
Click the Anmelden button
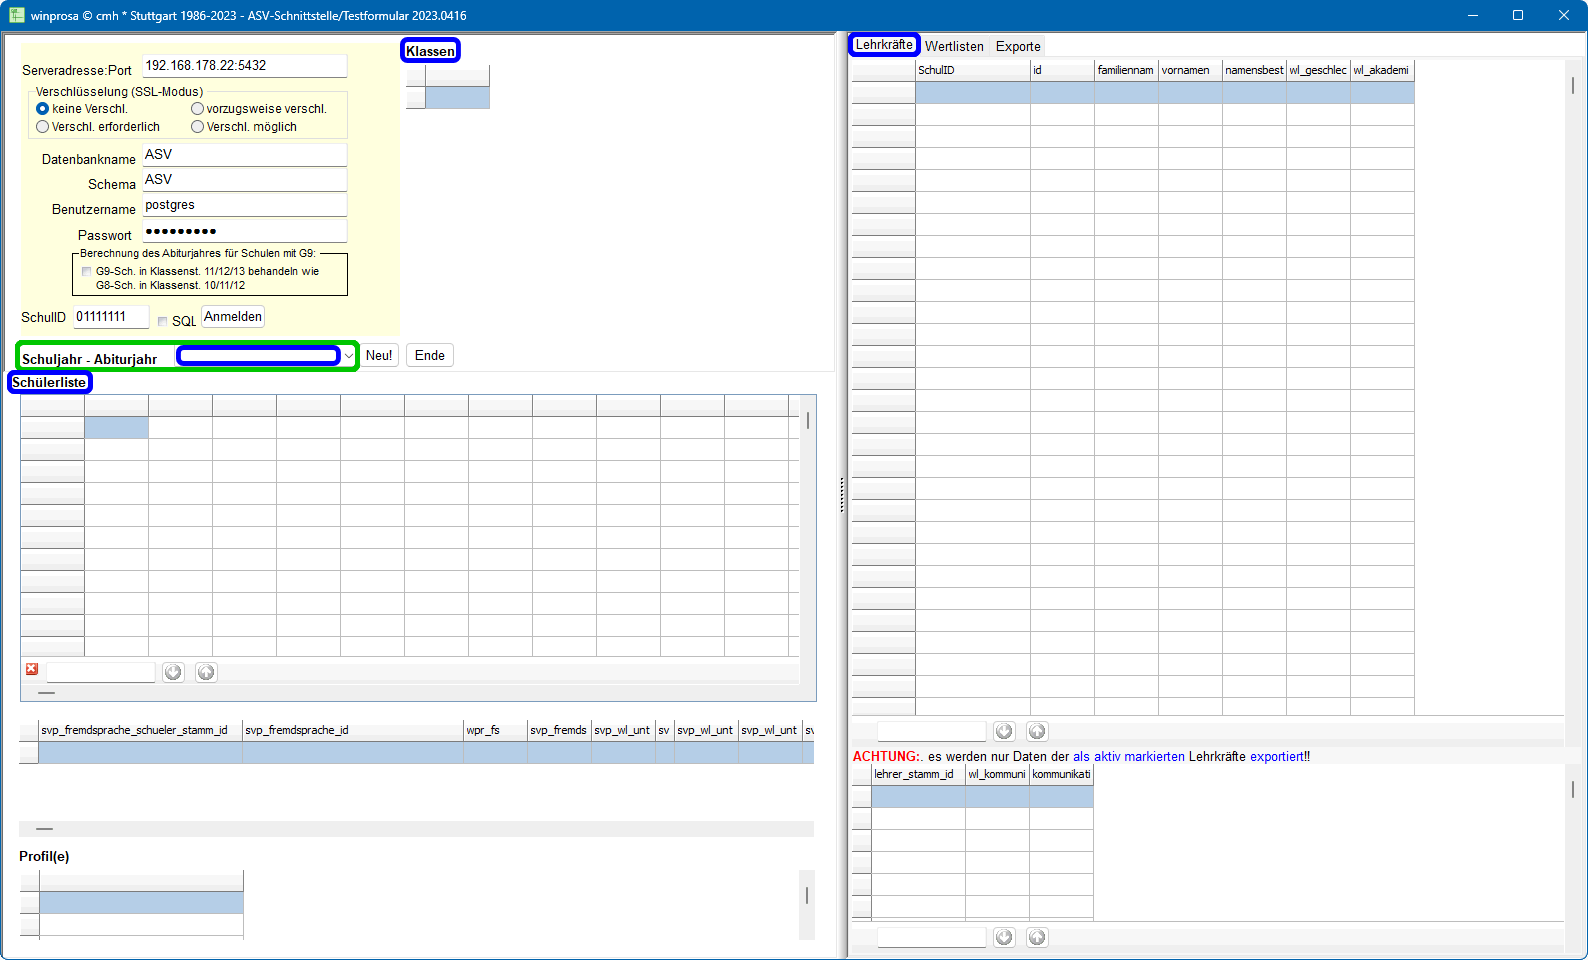click(233, 317)
